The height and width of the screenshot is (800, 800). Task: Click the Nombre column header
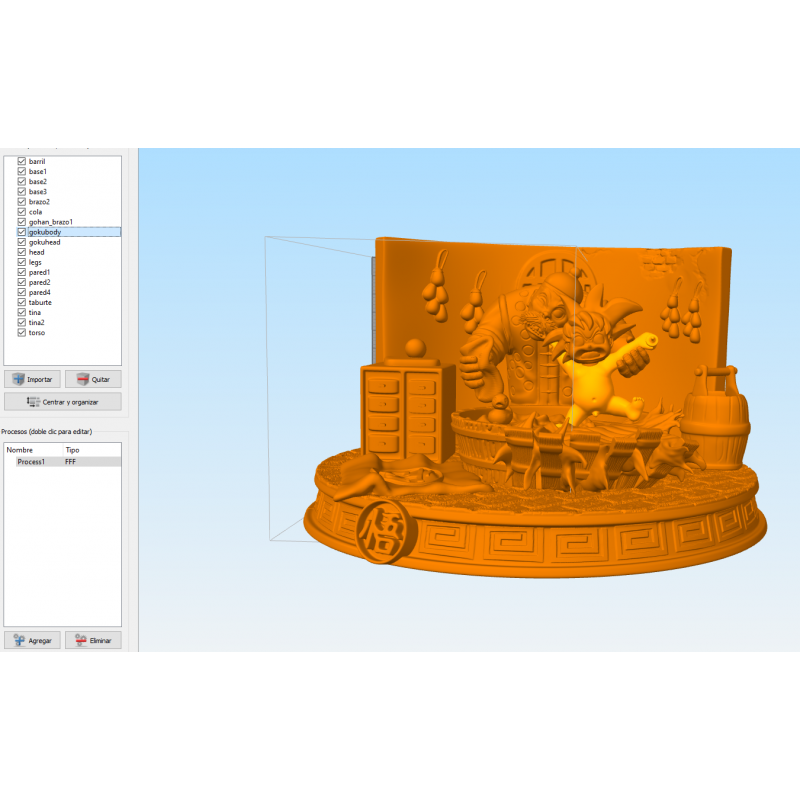click(20, 451)
